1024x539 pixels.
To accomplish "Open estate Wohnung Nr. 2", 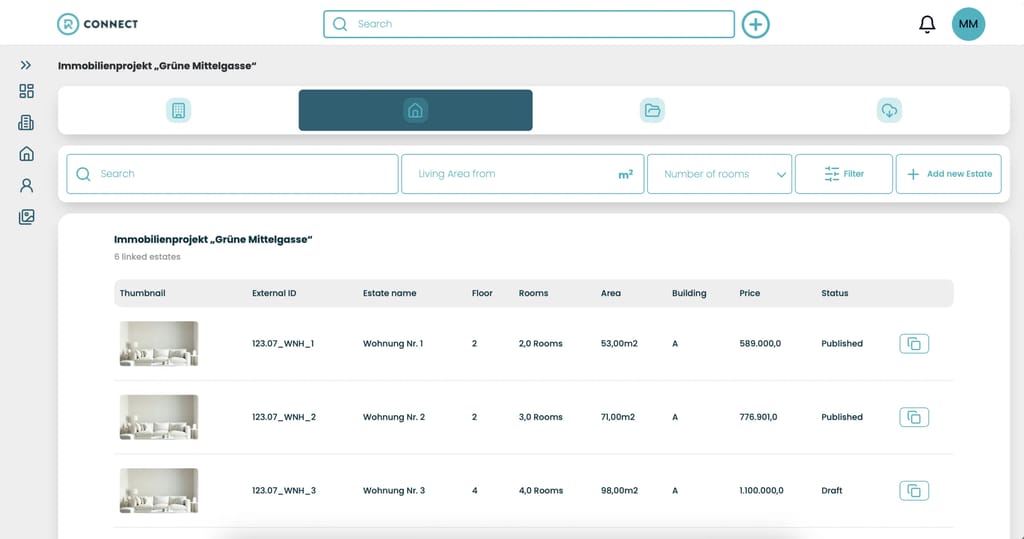I will [394, 417].
